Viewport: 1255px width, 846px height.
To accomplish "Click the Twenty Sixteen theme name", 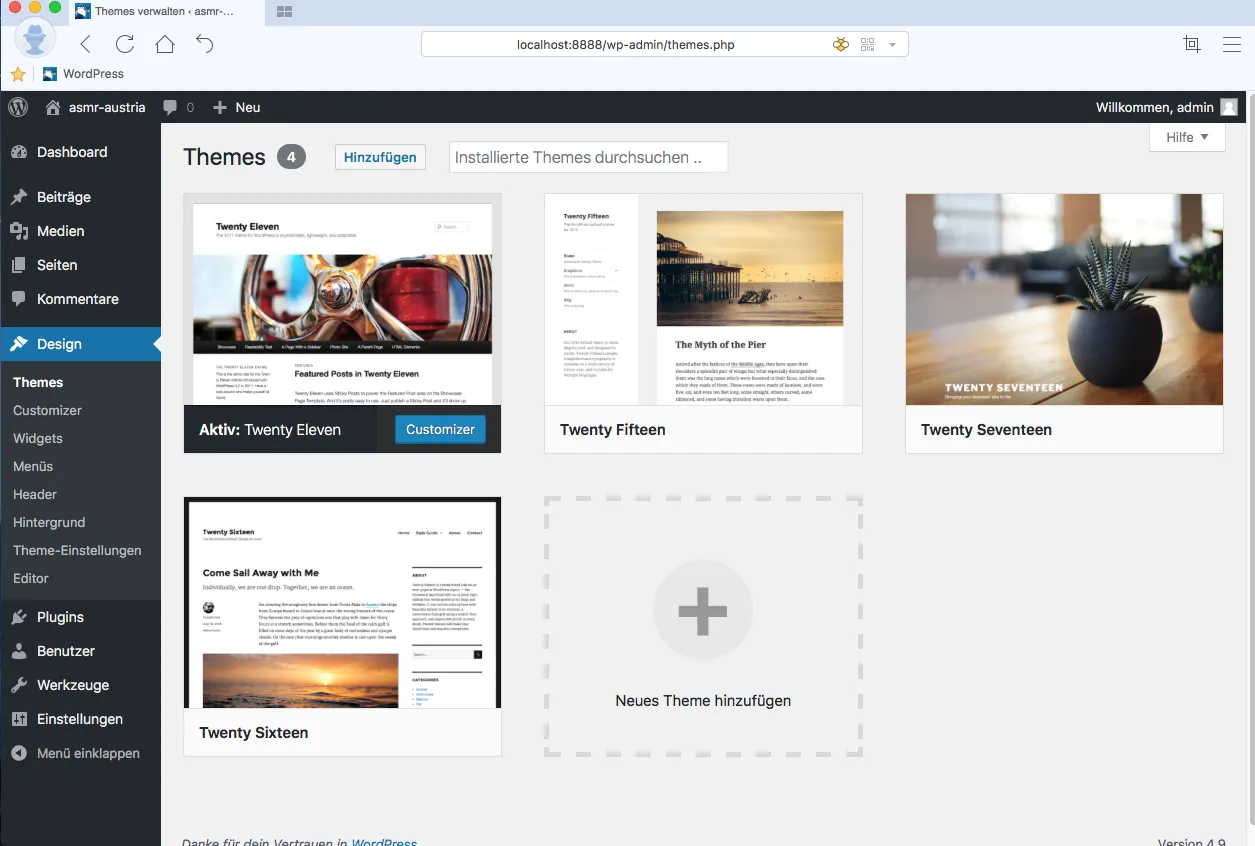I will point(254,733).
